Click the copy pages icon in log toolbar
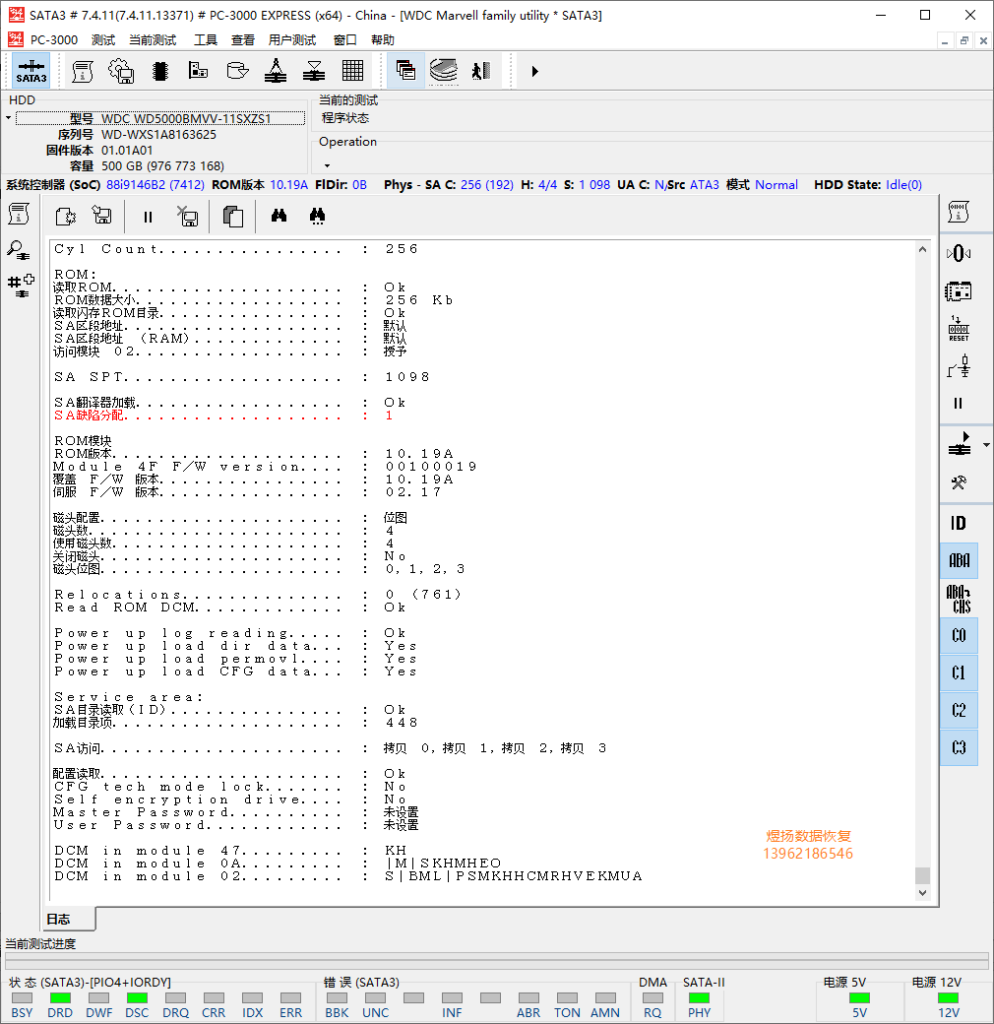This screenshot has height=1024, width=994. point(232,217)
